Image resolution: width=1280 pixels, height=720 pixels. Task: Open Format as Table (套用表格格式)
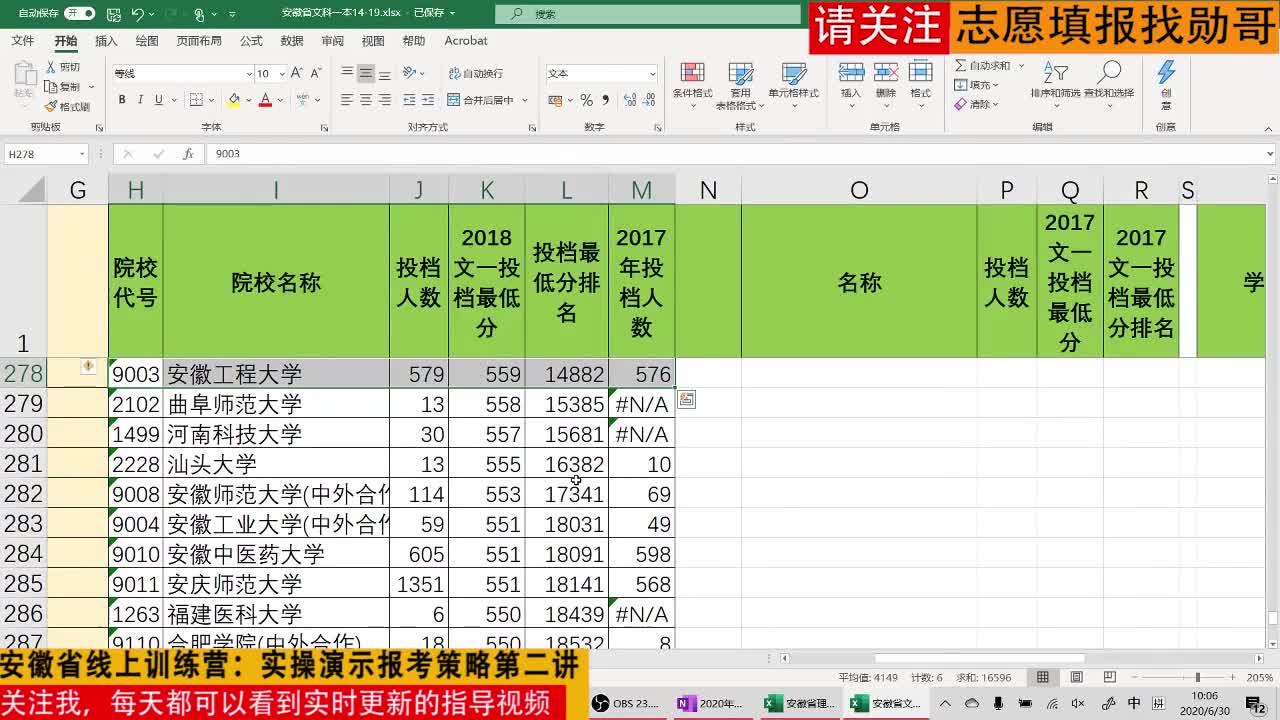point(741,86)
